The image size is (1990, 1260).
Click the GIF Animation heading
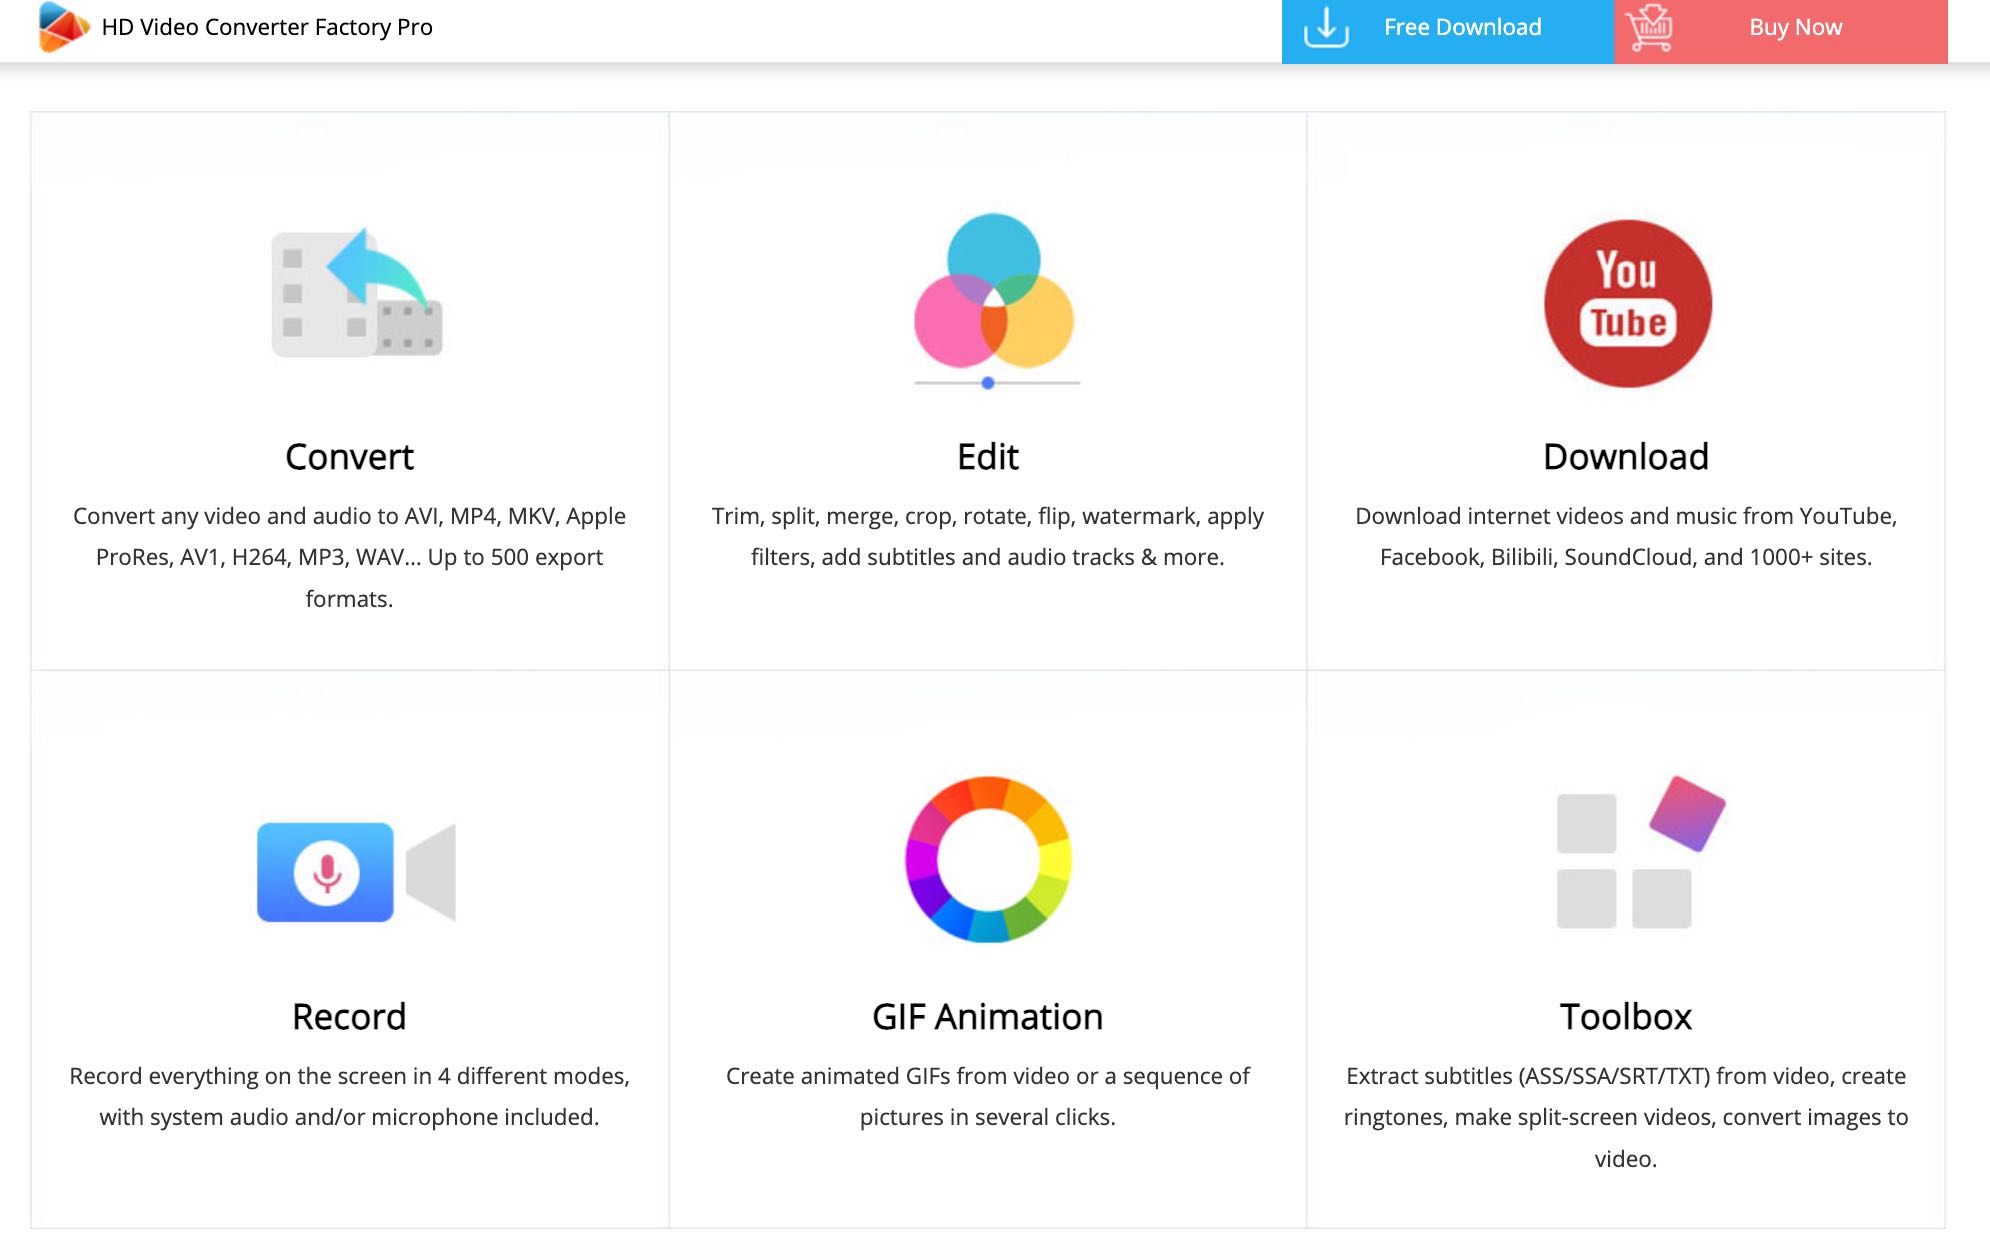pos(988,1017)
